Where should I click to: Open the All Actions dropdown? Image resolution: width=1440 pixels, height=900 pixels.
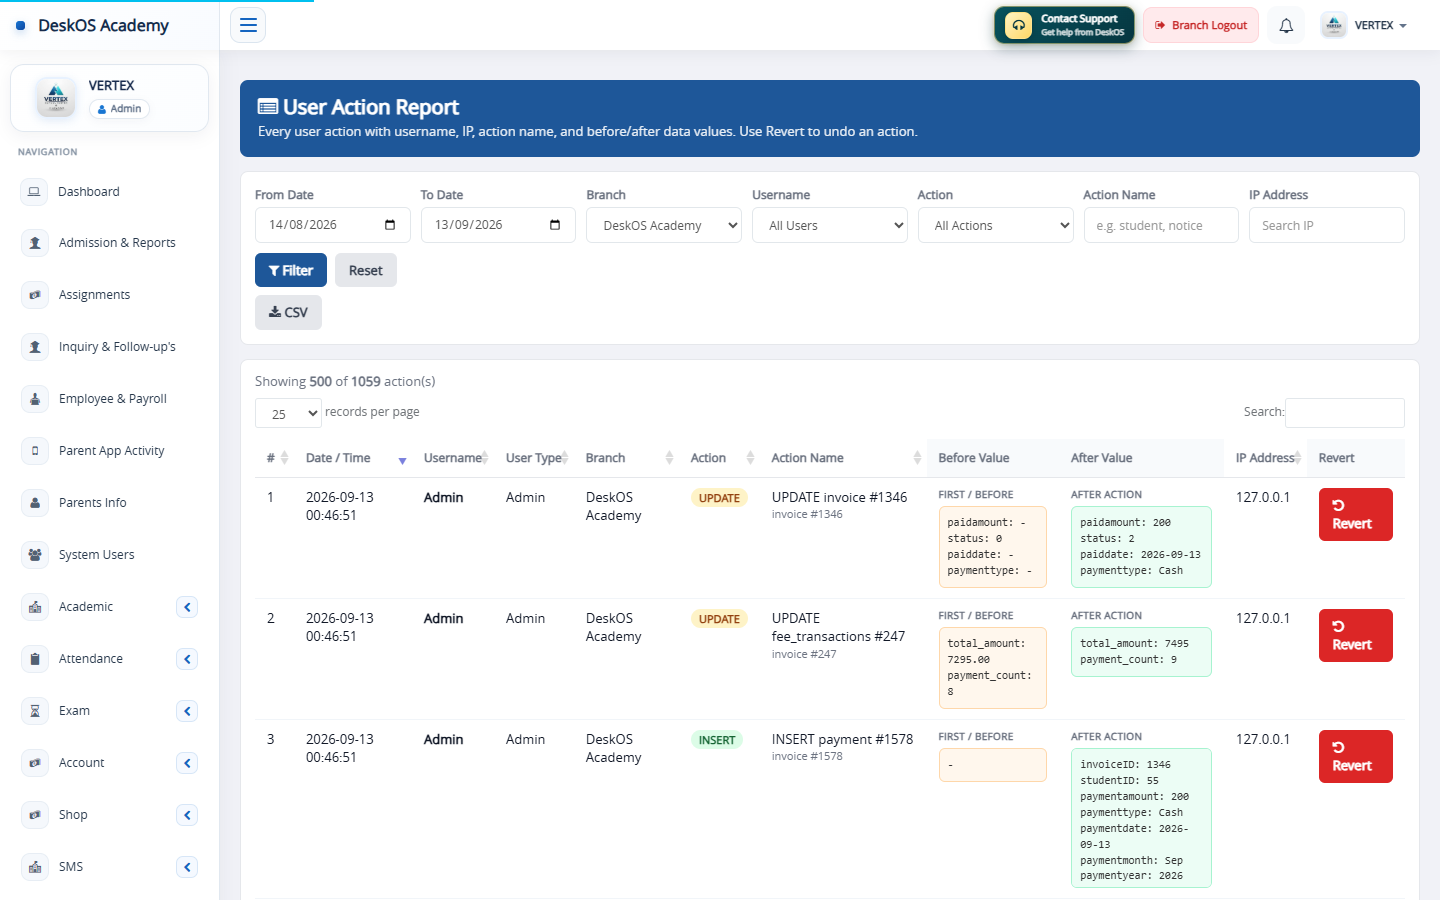[x=995, y=225]
